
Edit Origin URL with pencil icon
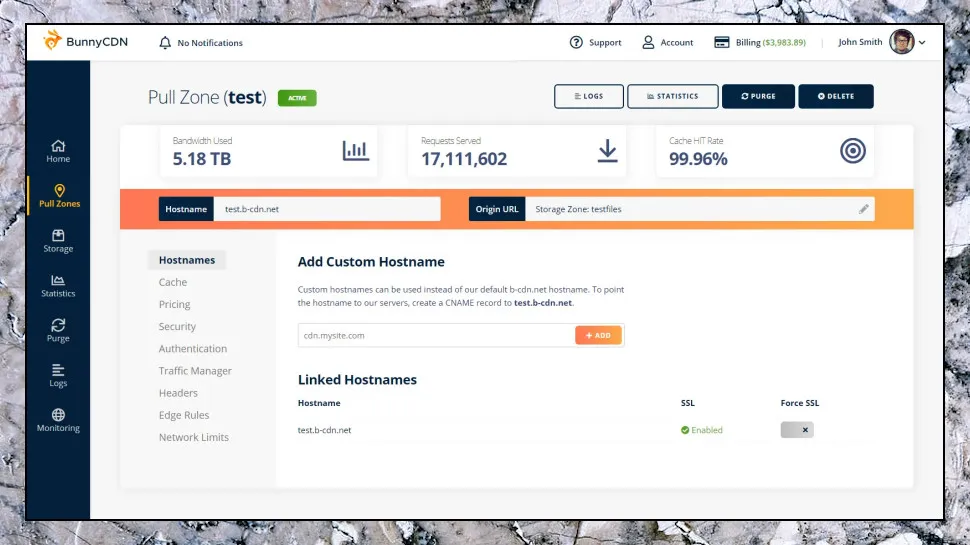(864, 209)
